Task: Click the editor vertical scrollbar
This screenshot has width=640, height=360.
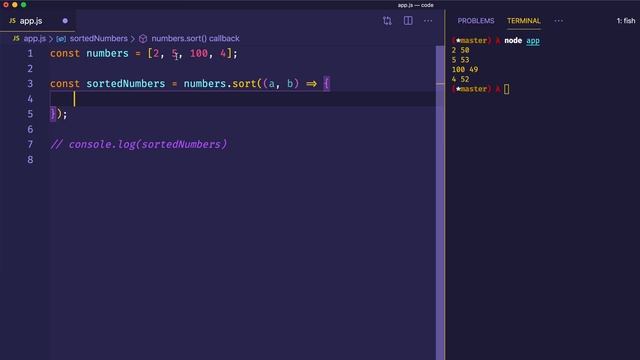Action: pos(440,202)
